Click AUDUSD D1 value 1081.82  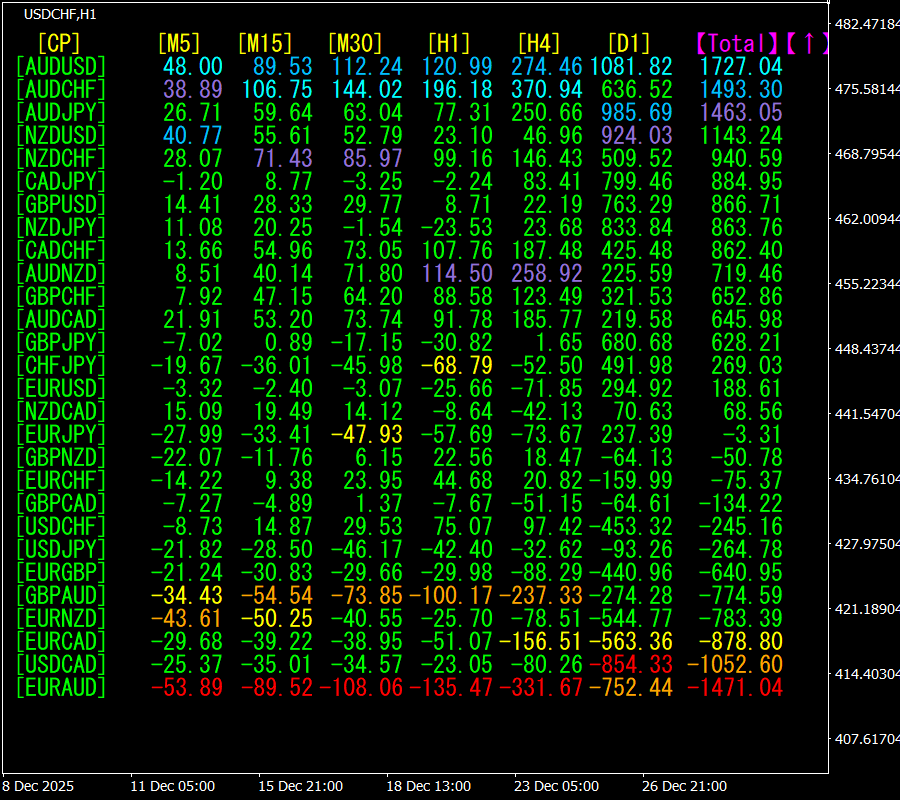[631, 67]
